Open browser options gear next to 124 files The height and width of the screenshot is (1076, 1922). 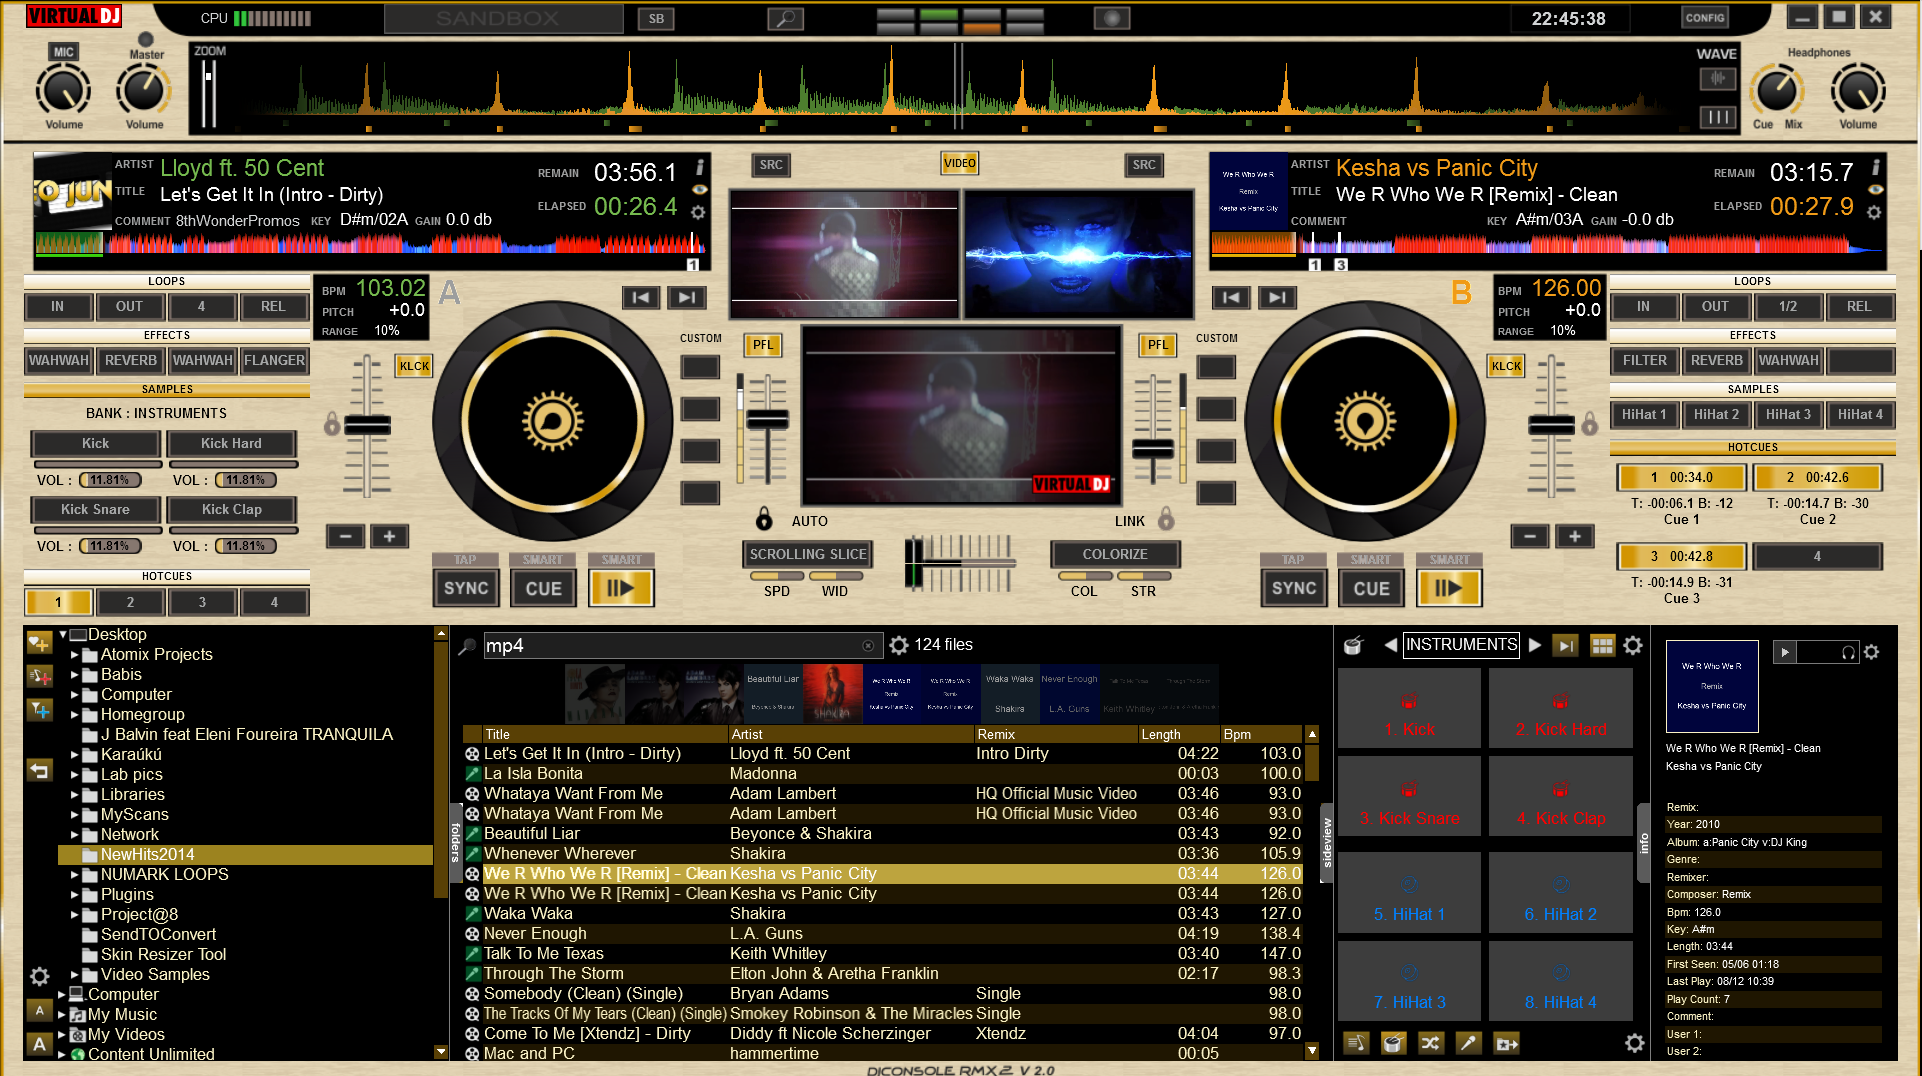898,645
